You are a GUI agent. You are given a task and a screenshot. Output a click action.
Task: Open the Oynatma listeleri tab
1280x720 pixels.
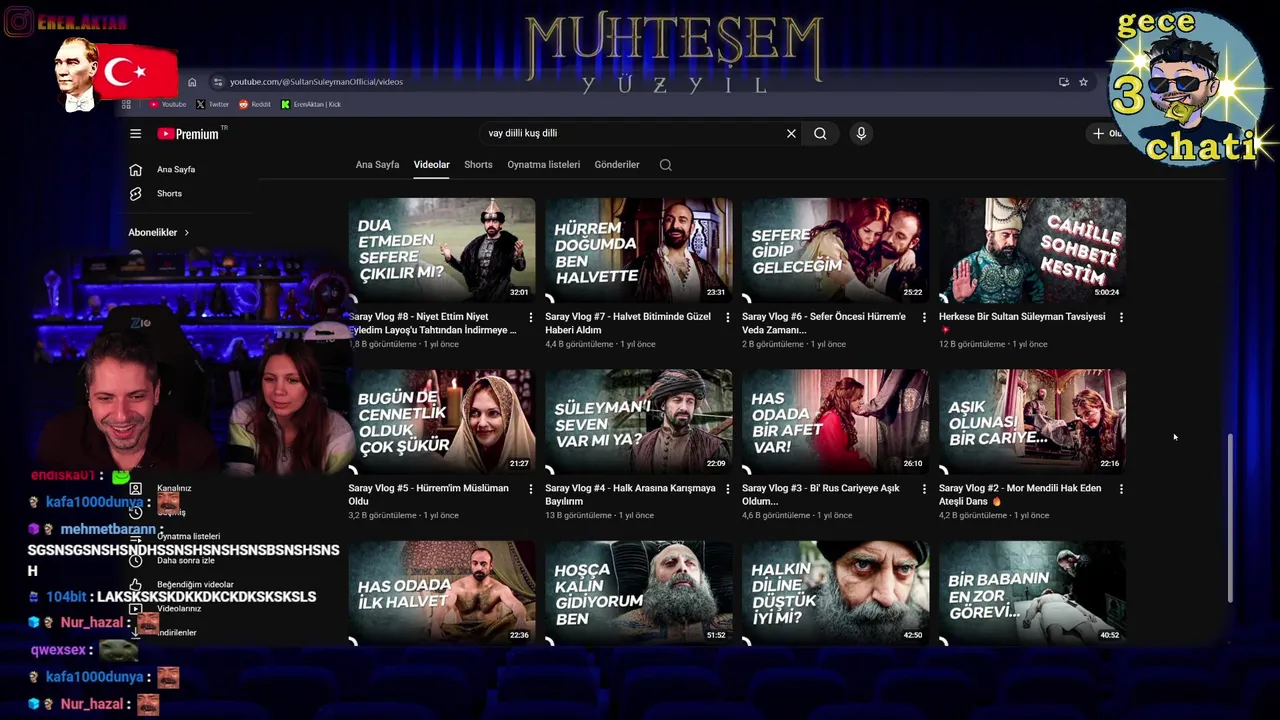point(543,165)
